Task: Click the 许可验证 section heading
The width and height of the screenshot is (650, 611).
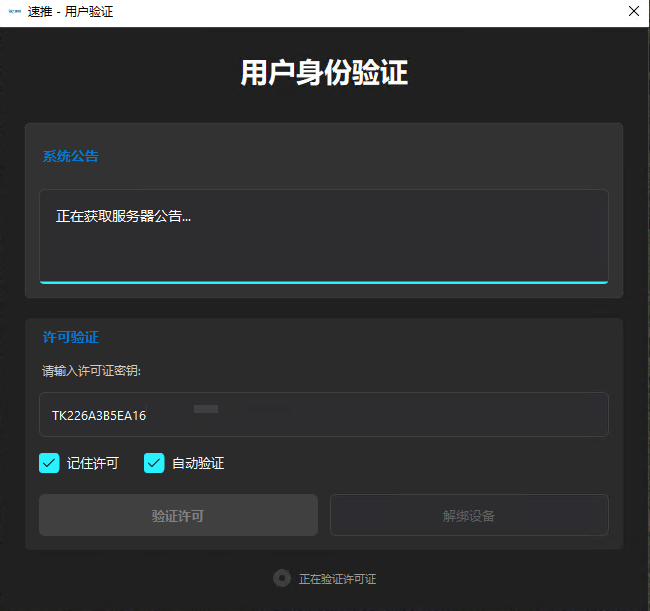Action: 70,337
